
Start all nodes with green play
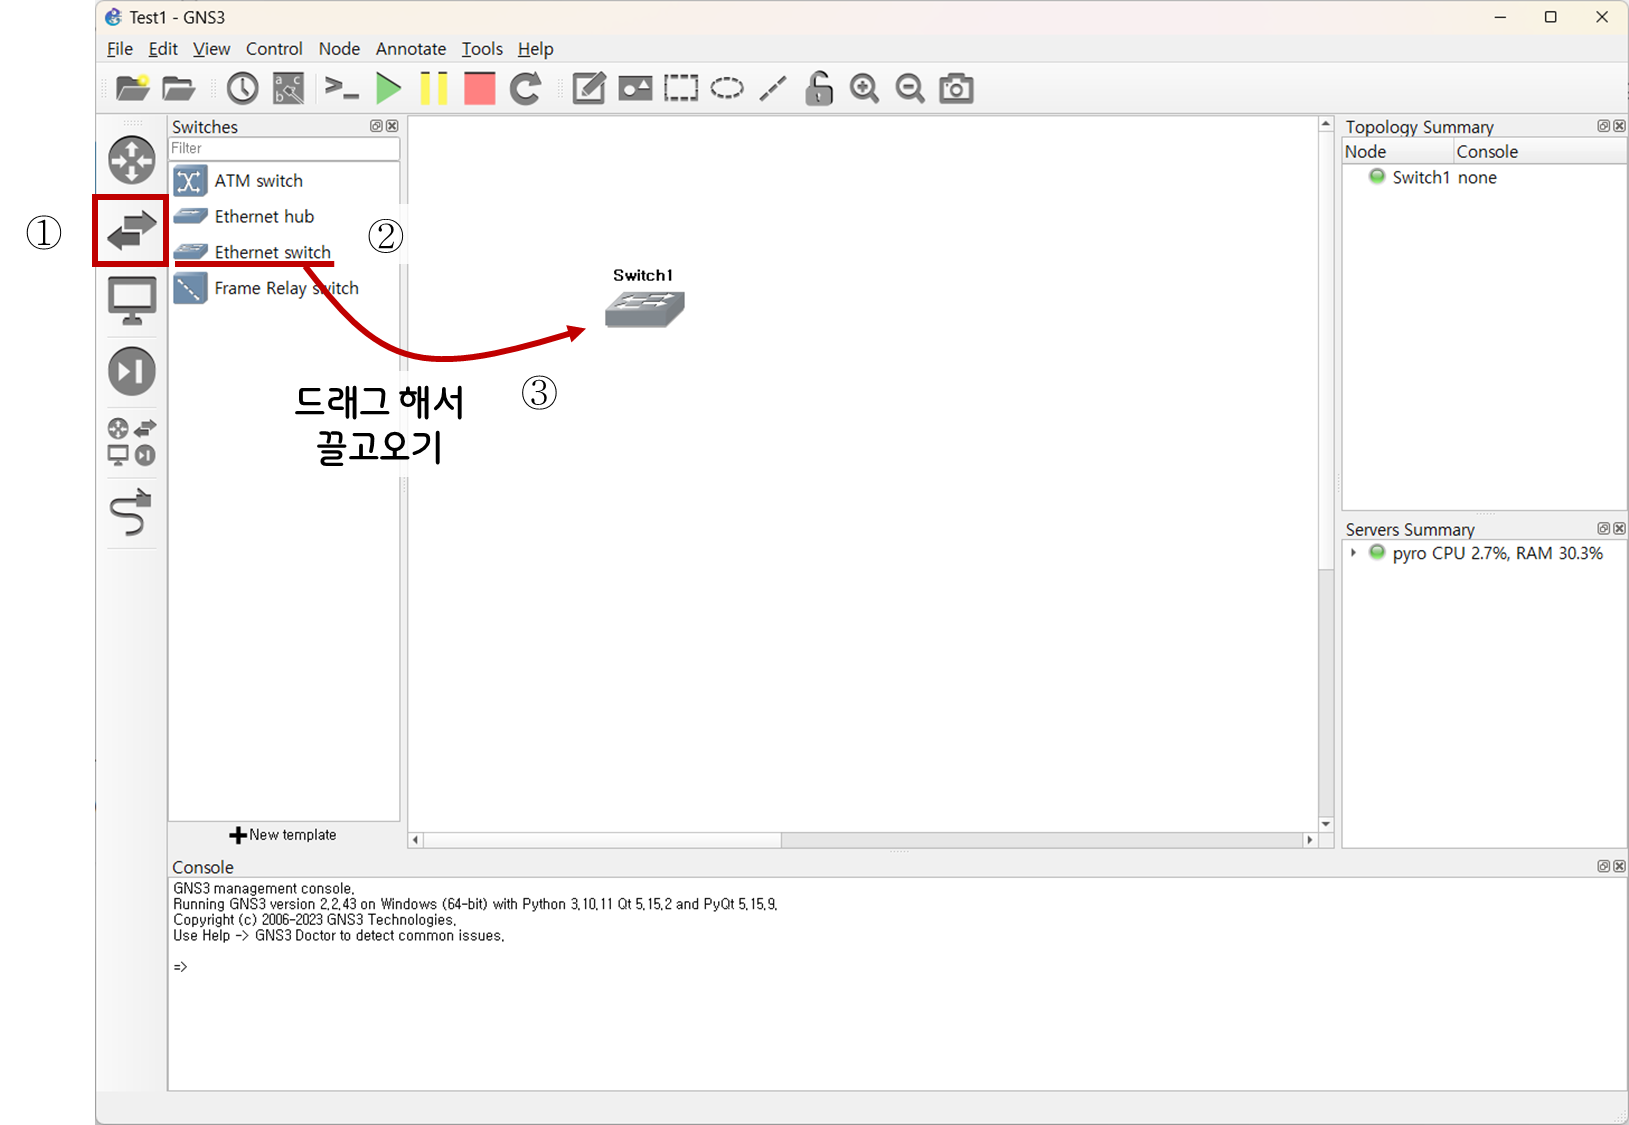coord(389,88)
